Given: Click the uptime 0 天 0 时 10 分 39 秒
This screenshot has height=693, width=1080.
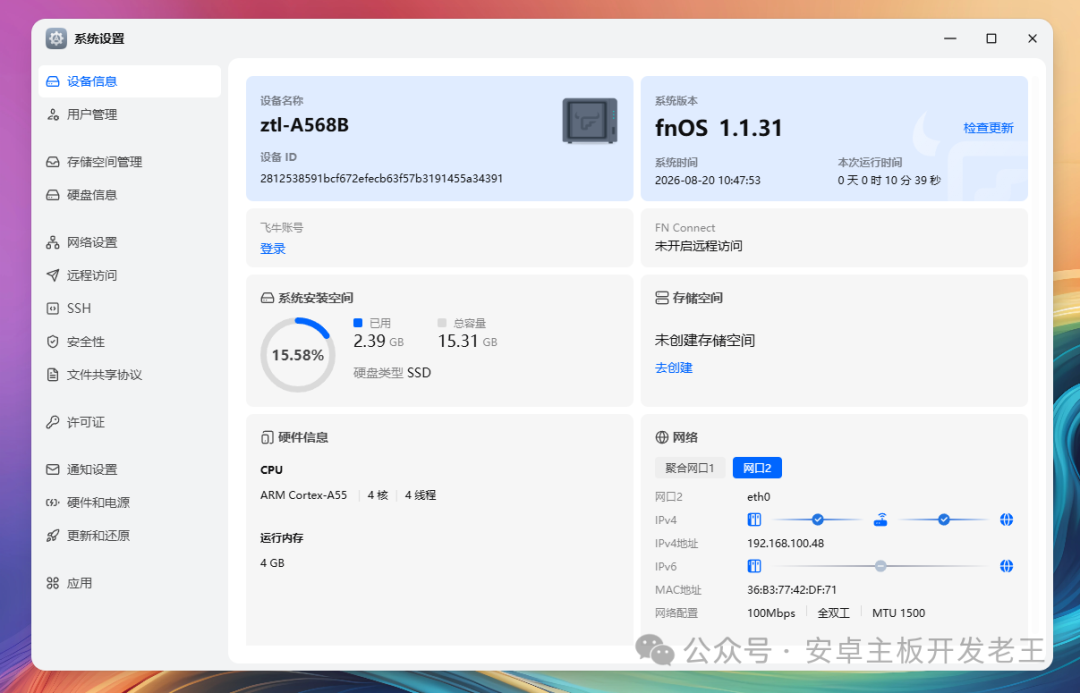Looking at the screenshot, I should [x=889, y=180].
